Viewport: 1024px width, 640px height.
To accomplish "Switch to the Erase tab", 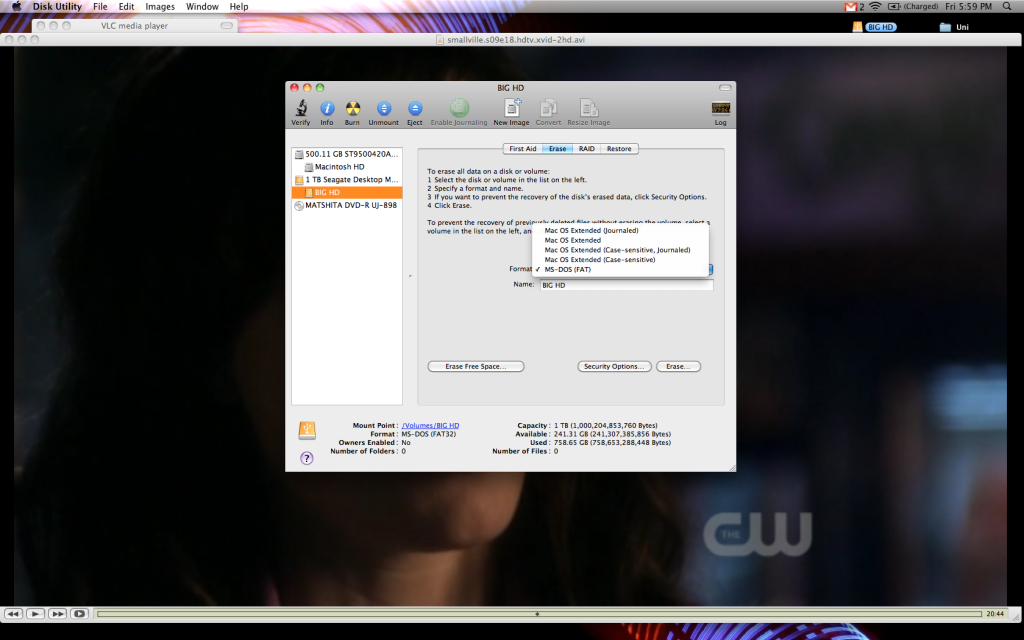I will pos(558,149).
